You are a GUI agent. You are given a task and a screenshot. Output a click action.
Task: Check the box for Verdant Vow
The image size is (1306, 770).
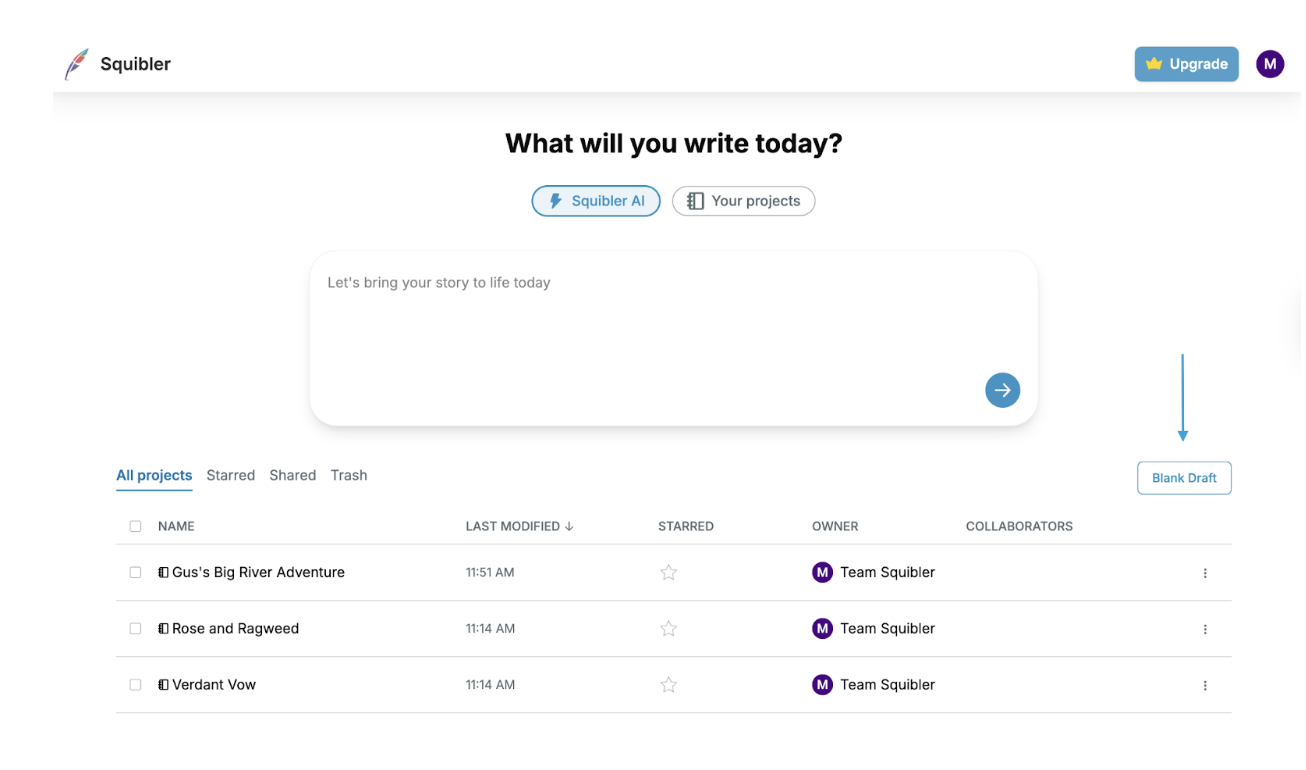(135, 684)
